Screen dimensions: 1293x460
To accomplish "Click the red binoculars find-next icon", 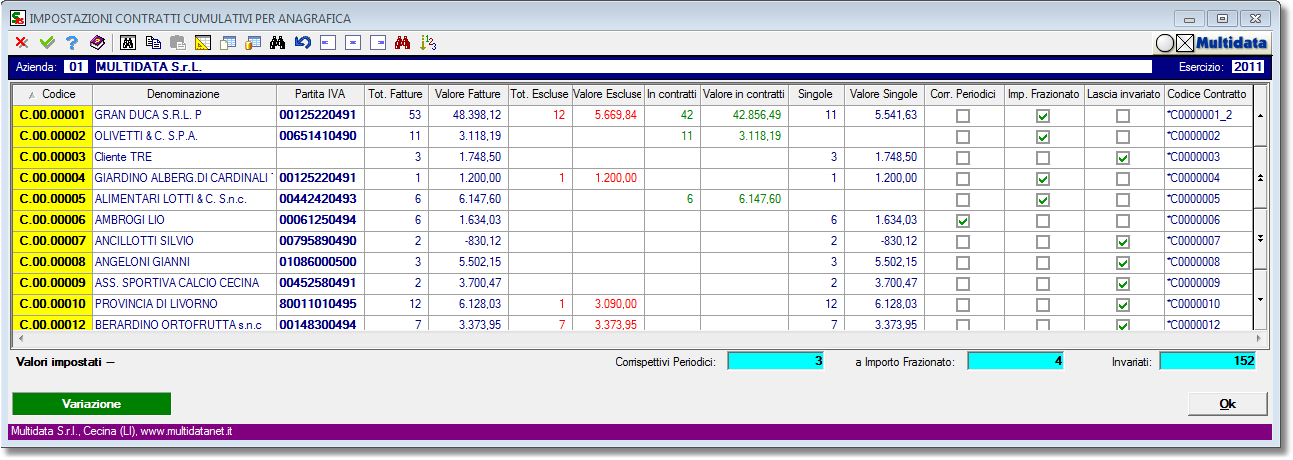I will pyautogui.click(x=403, y=43).
